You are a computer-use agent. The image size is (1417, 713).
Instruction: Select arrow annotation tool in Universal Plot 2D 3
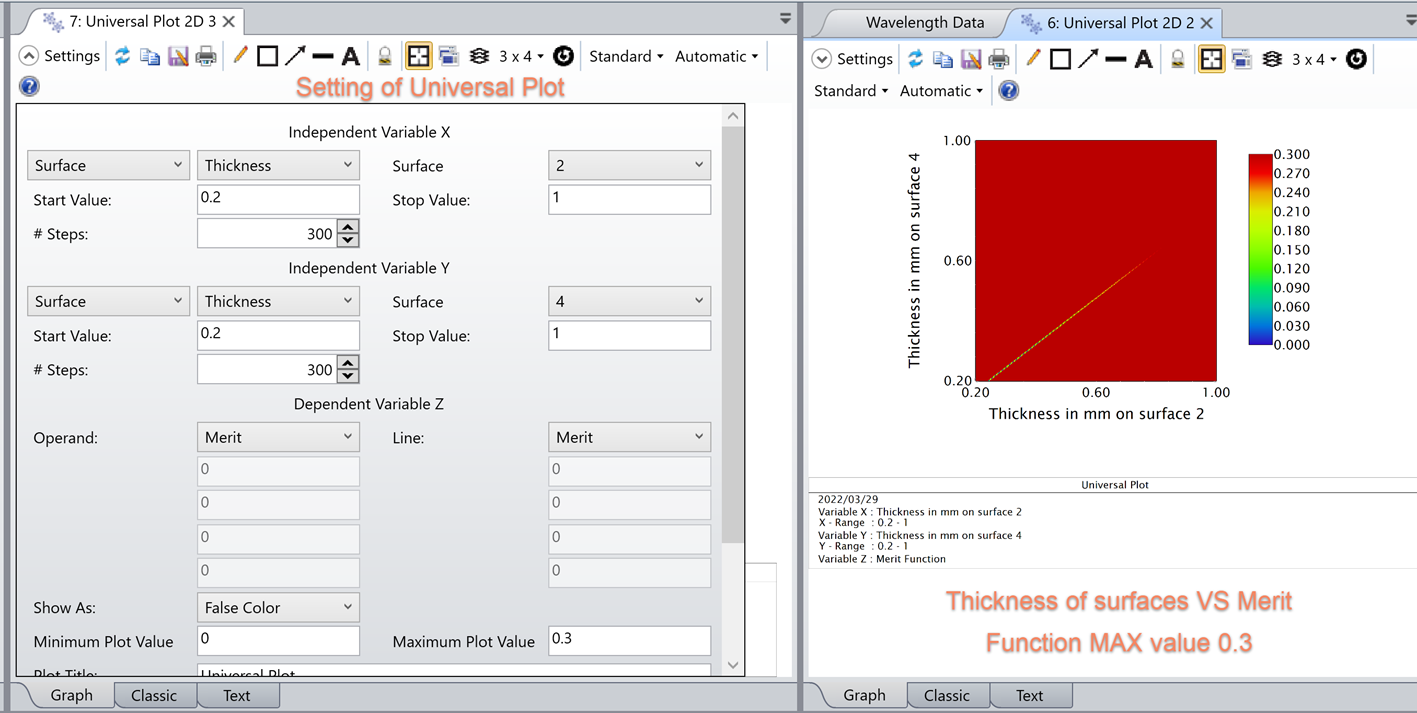coord(295,56)
